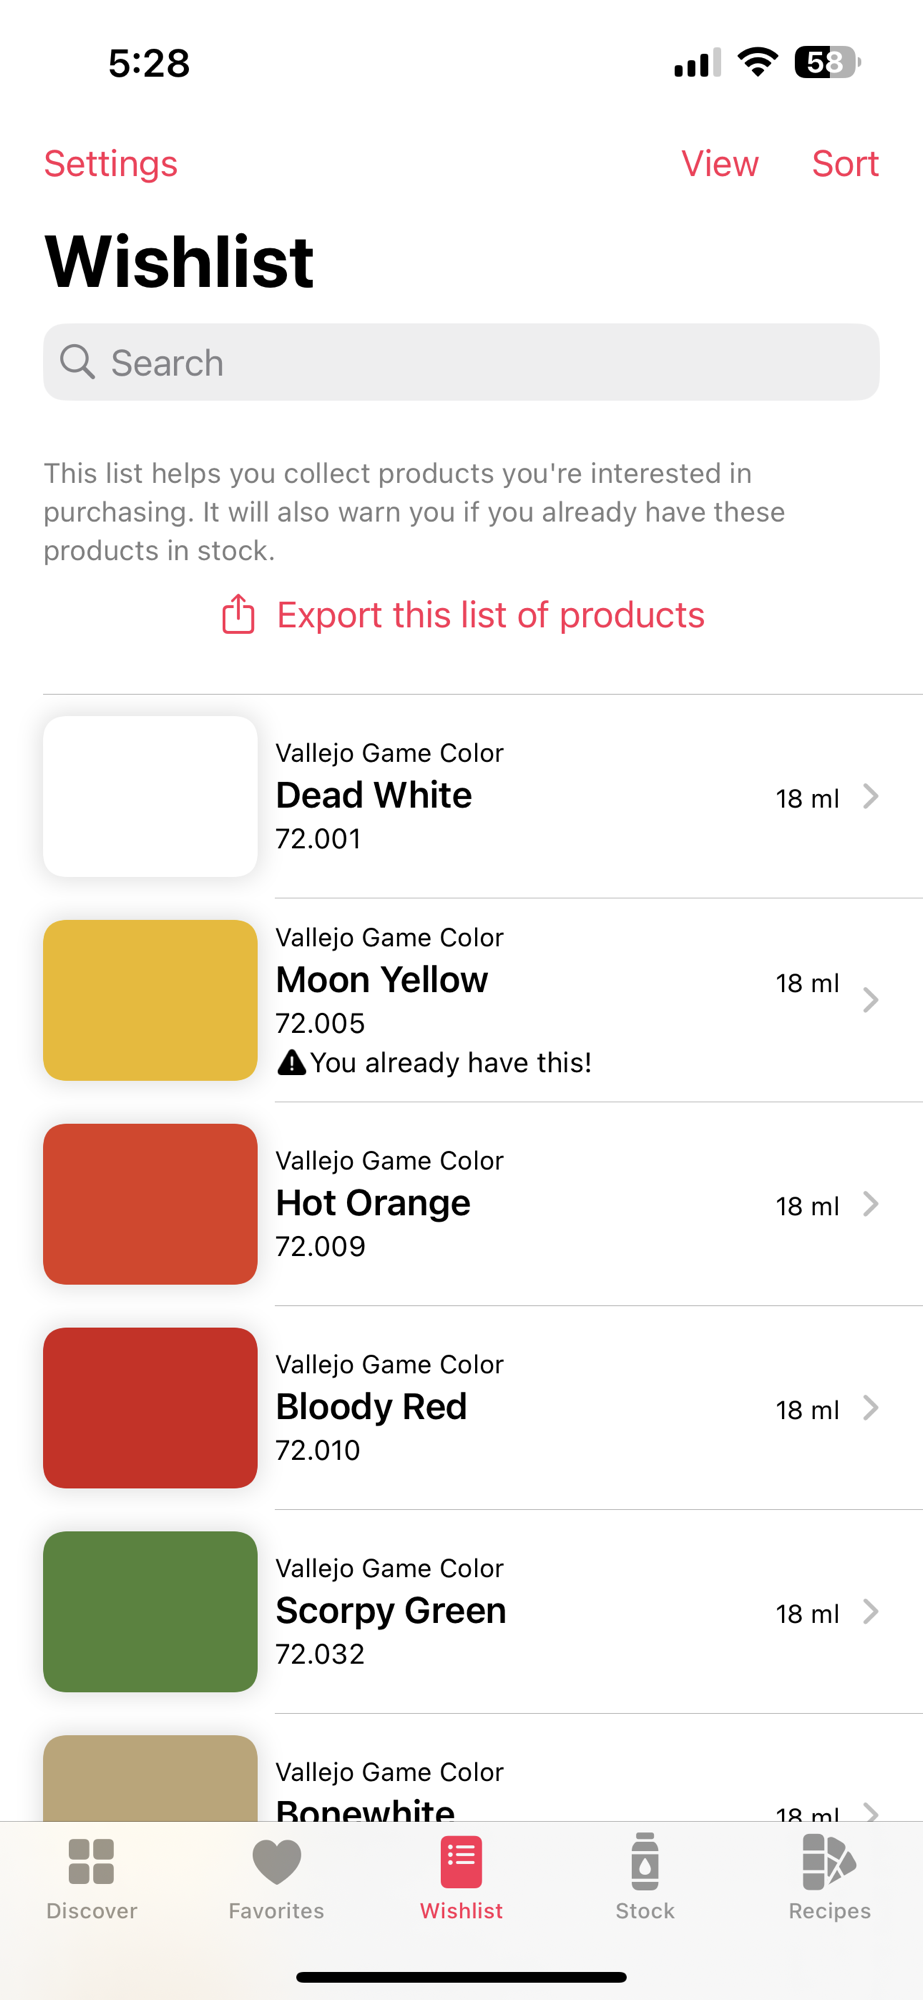
Task: Open the View menu
Action: tap(720, 163)
